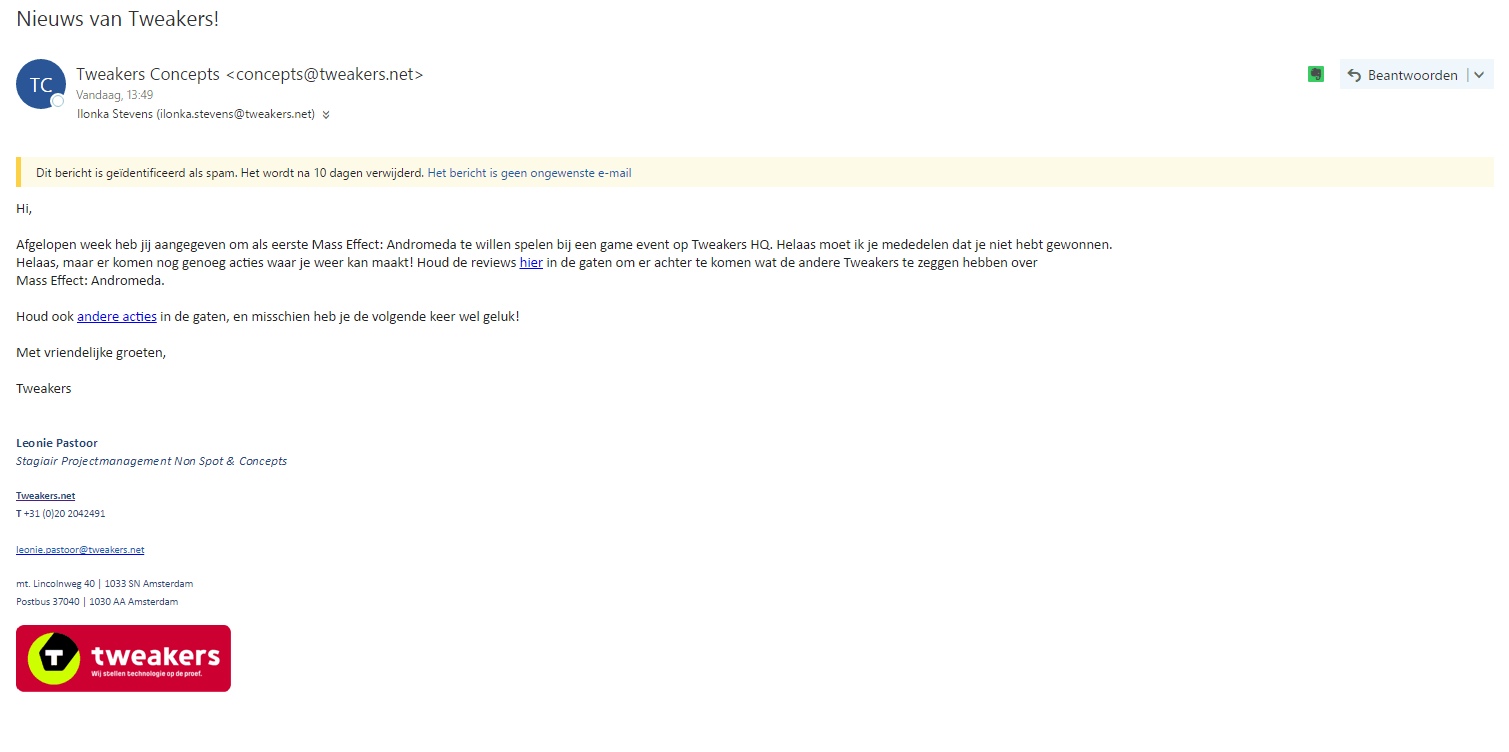Expand the recipients list chevron
Viewport: 1509px width, 752px height.
click(x=326, y=115)
